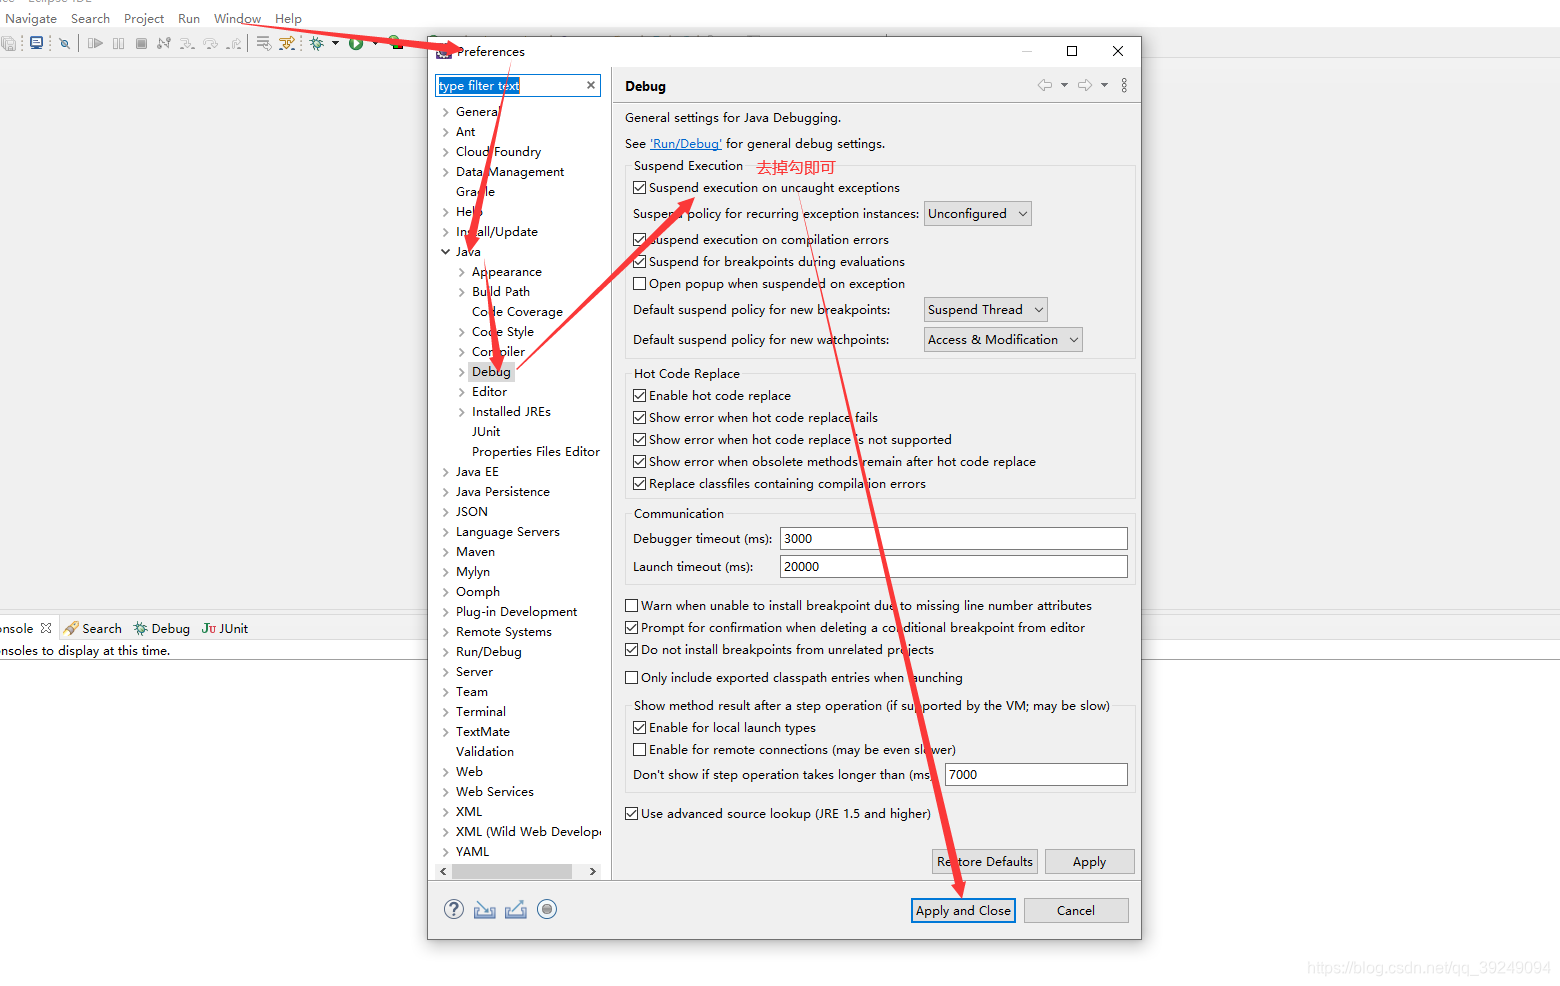1560x986 pixels.
Task: Click the Drop to Frame toolbar icon
Action: (x=264, y=43)
